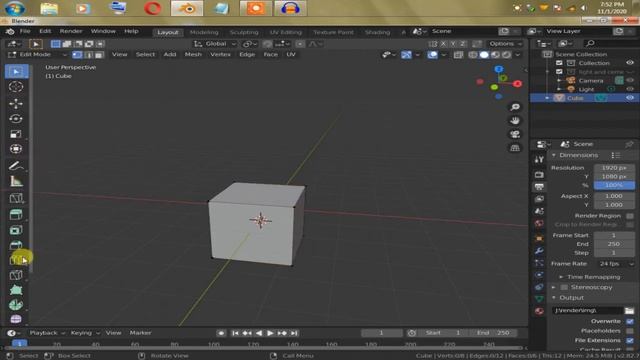This screenshot has width=640, height=360.
Task: Open the File menu
Action: click(25, 31)
